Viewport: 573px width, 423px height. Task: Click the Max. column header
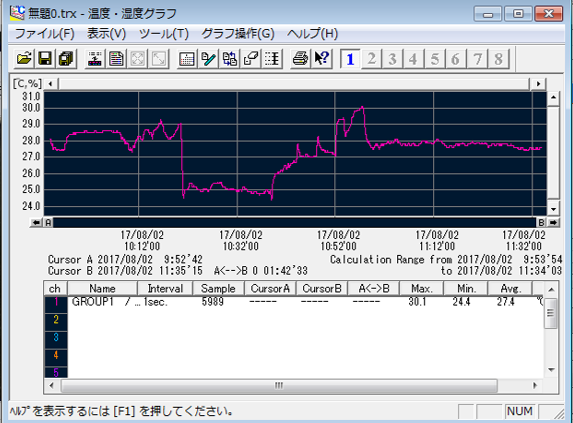pos(421,289)
